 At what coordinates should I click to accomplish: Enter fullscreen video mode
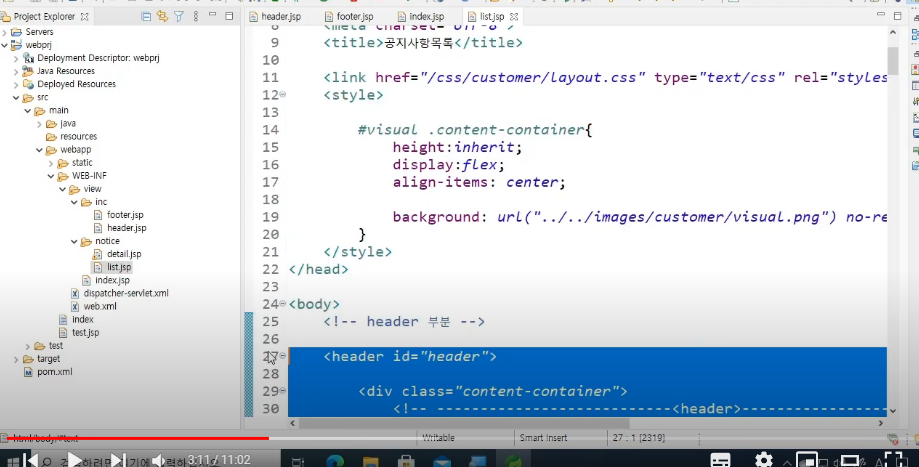coord(895,460)
